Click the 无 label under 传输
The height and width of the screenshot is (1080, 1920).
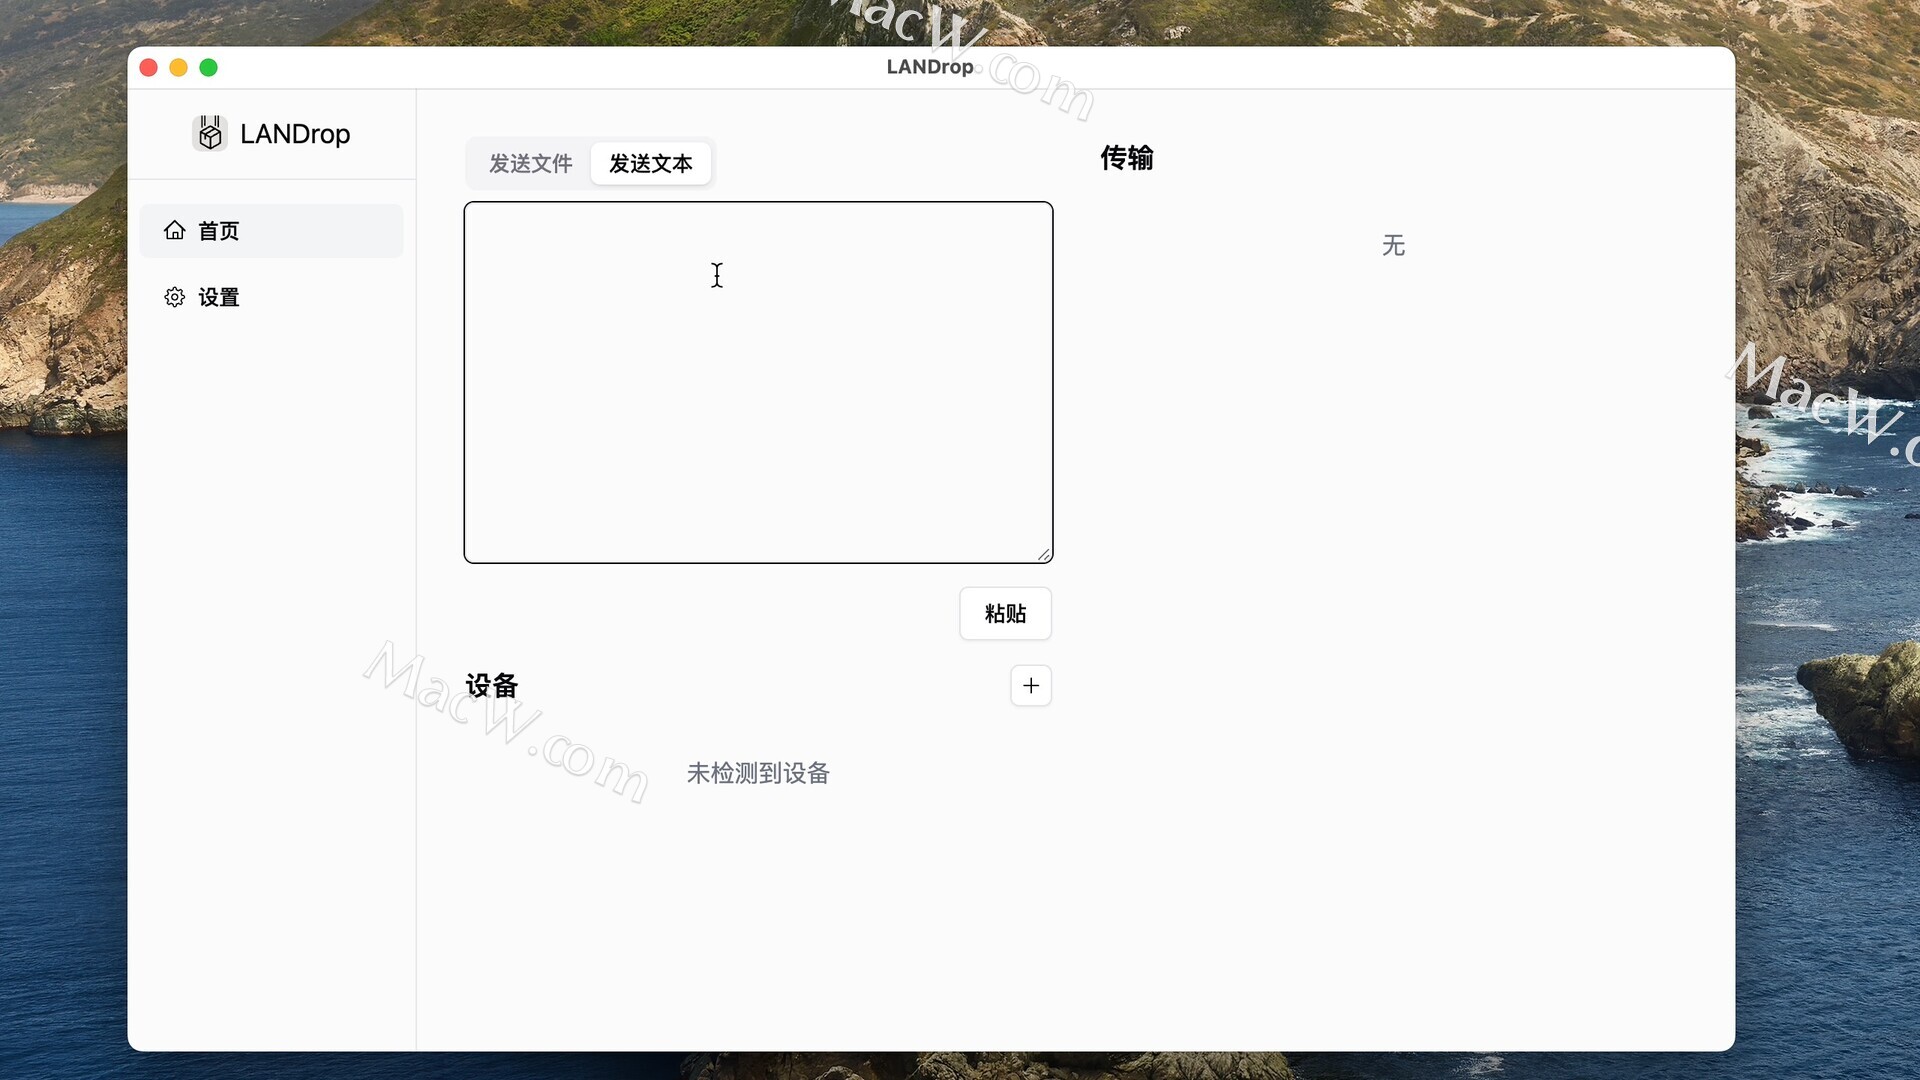(x=1393, y=246)
